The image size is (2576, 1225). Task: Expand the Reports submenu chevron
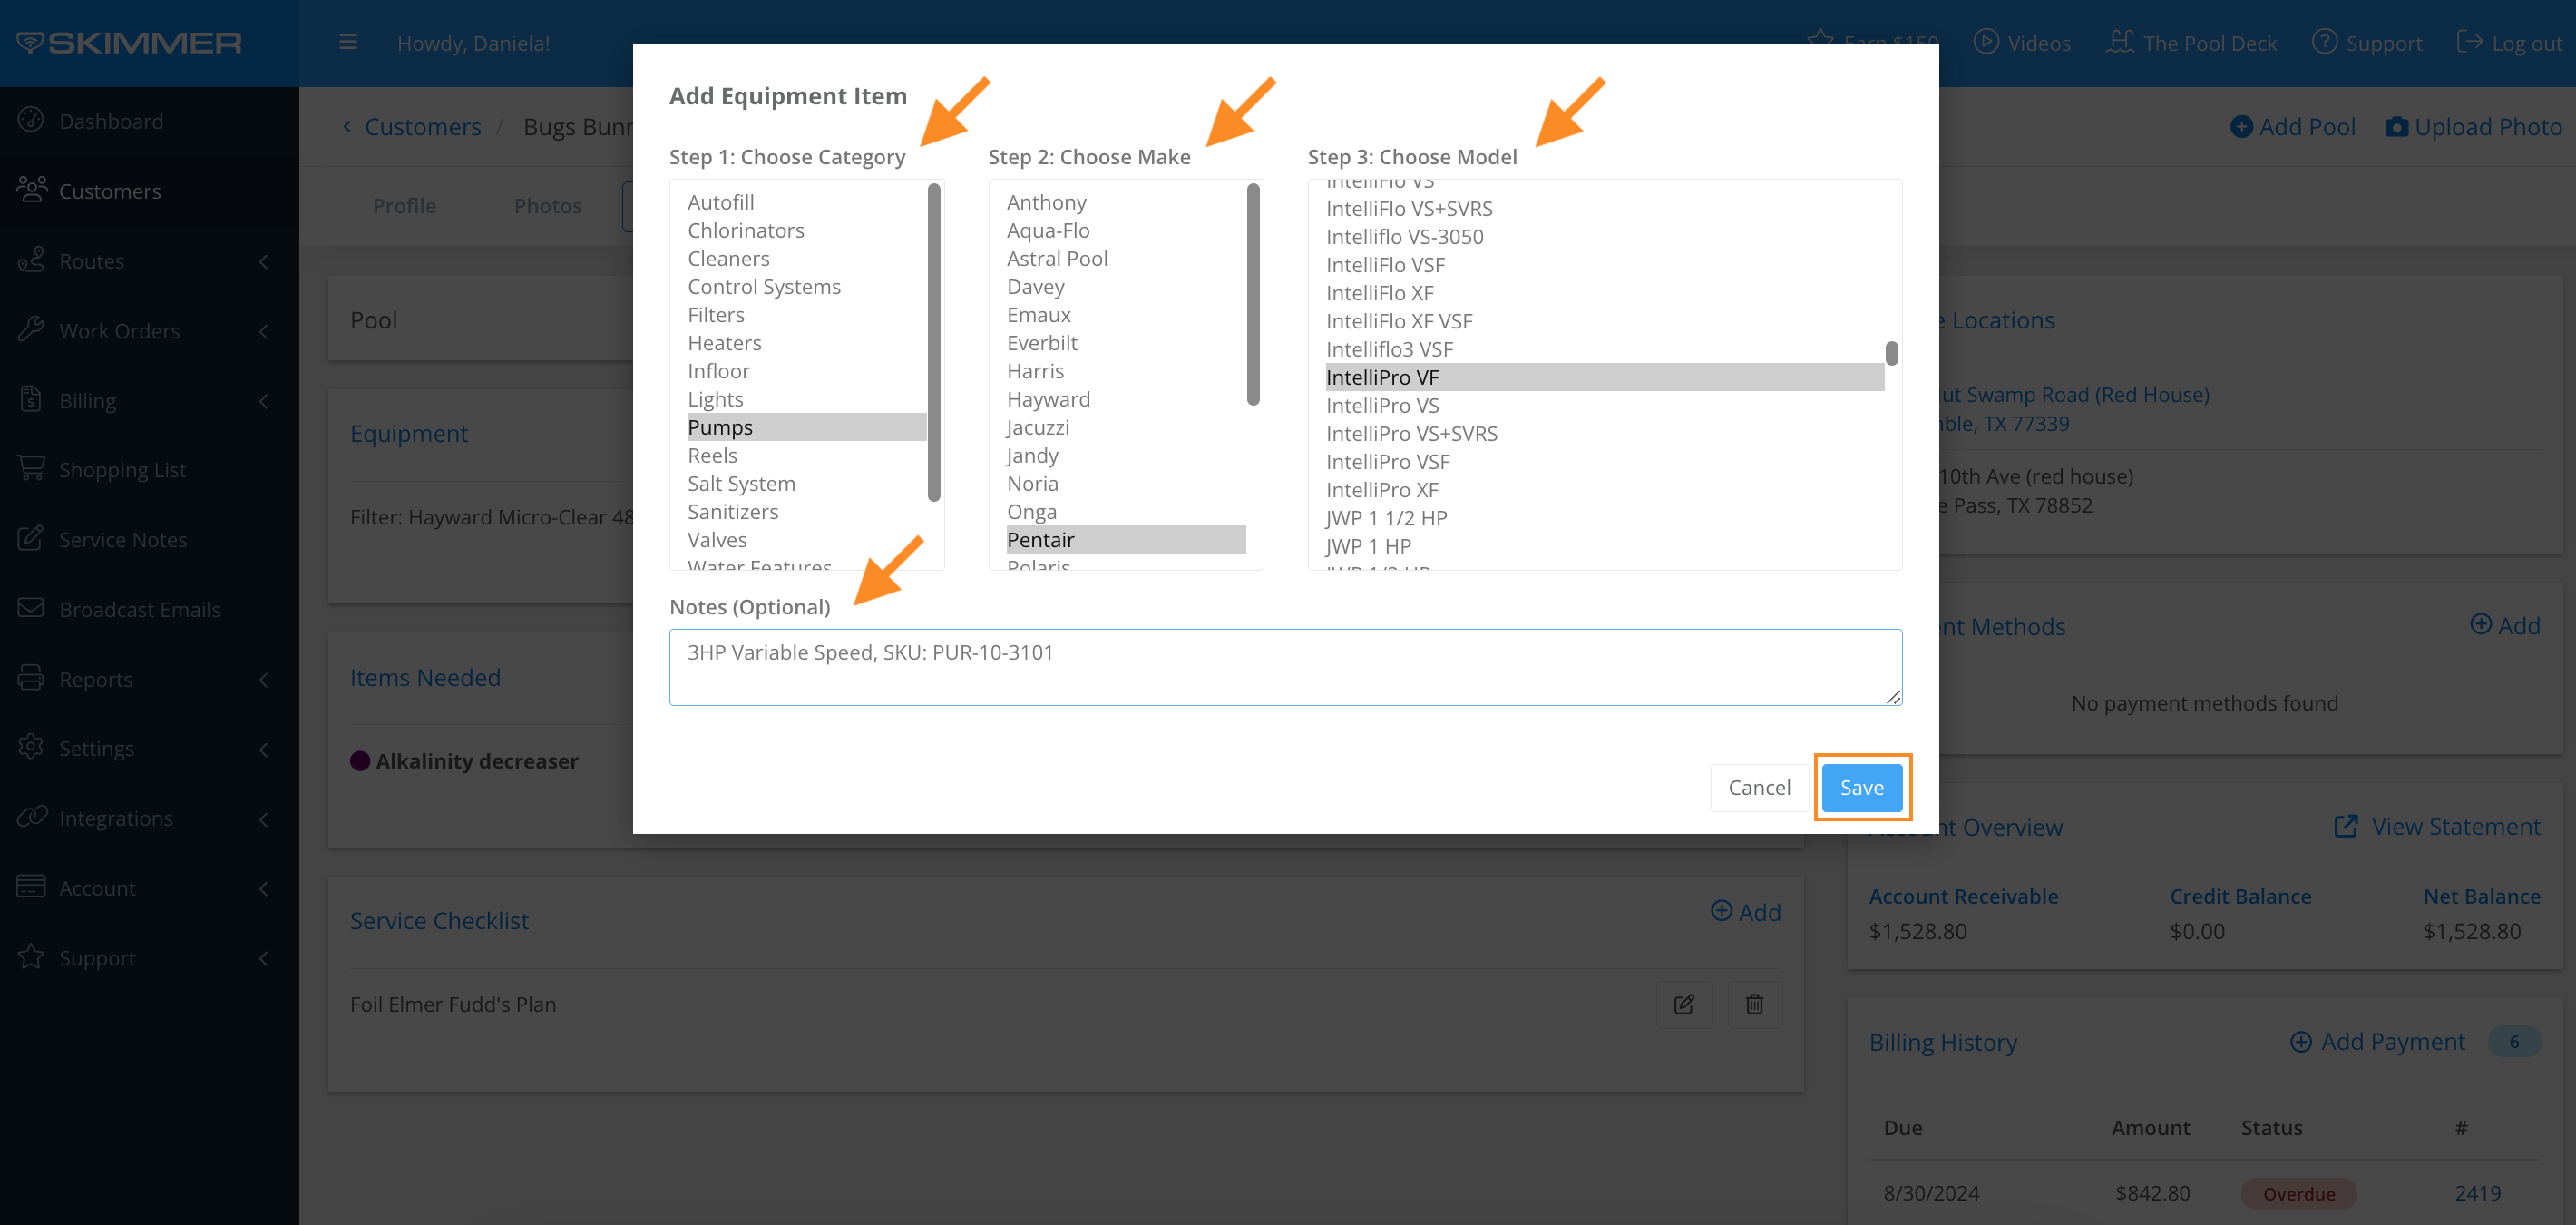264,679
